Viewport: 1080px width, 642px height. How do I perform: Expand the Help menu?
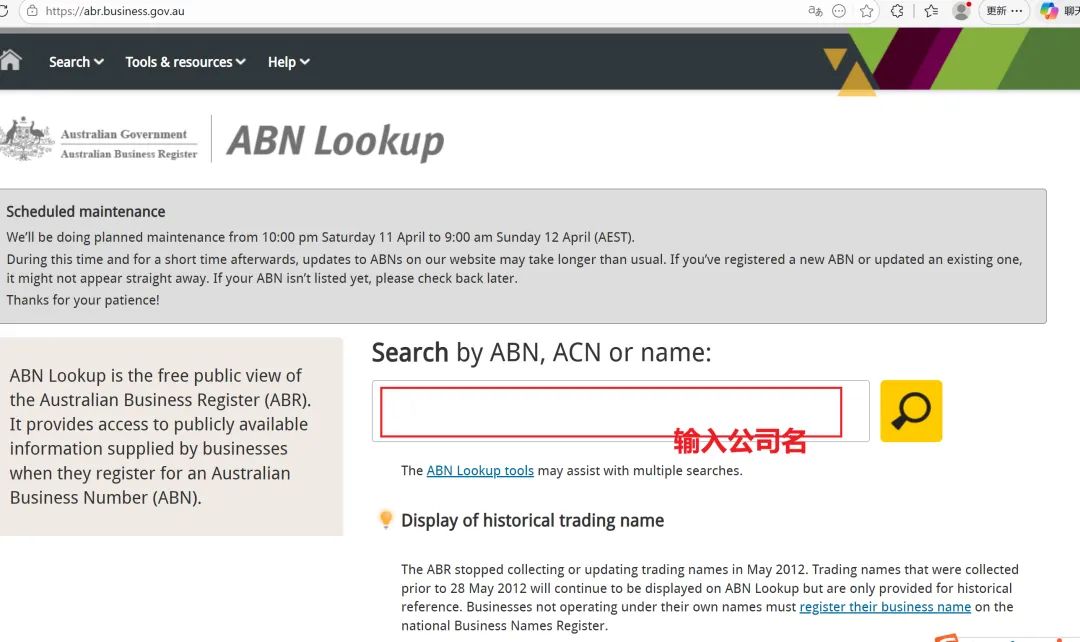pos(289,62)
